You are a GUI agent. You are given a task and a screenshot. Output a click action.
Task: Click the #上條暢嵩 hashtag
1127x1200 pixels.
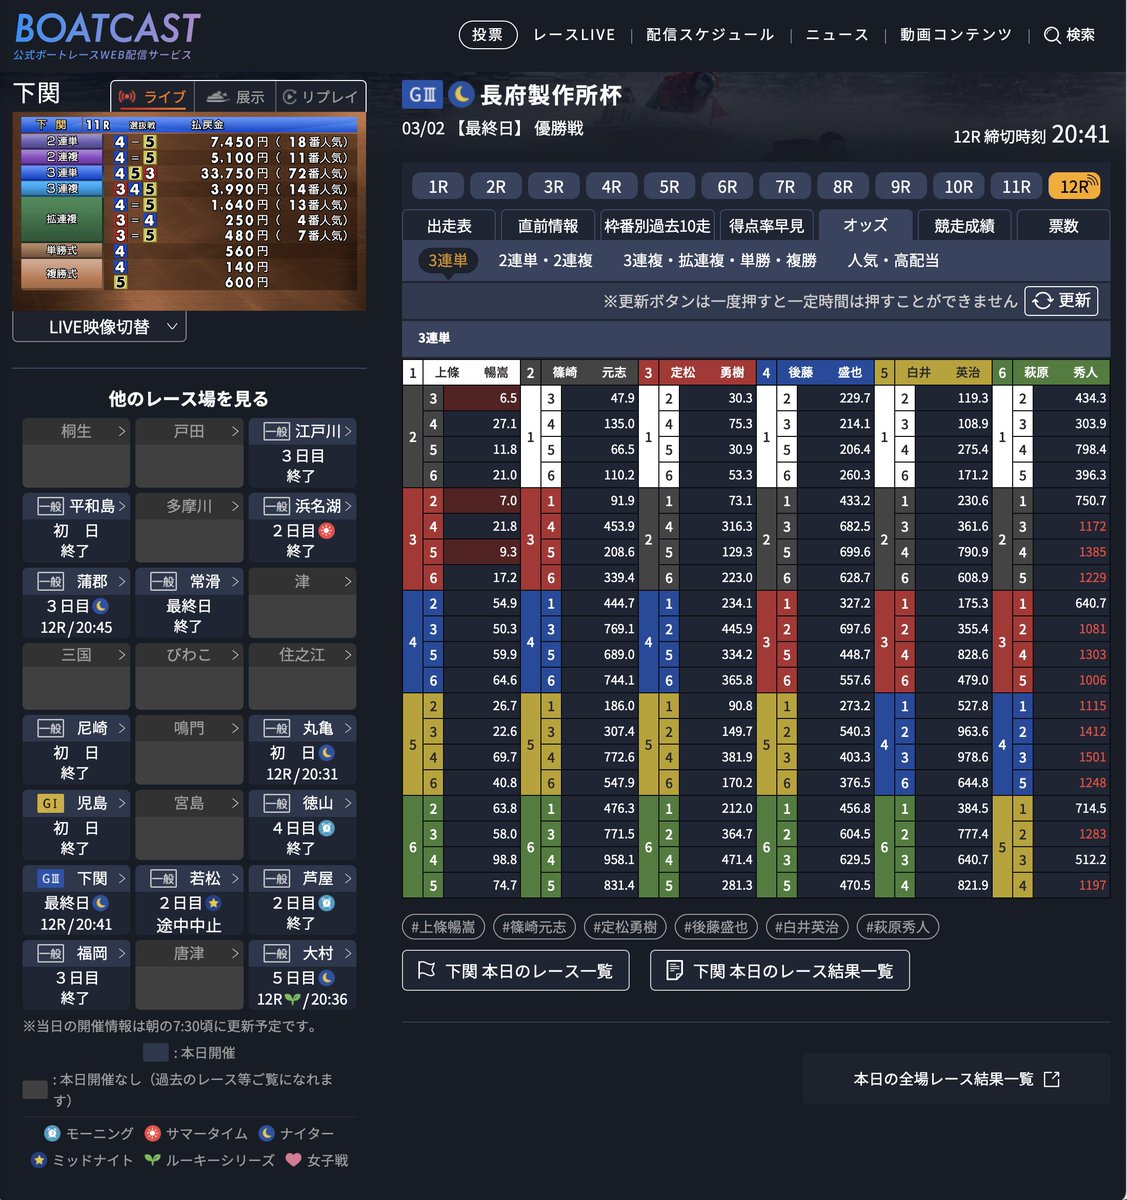pyautogui.click(x=442, y=927)
